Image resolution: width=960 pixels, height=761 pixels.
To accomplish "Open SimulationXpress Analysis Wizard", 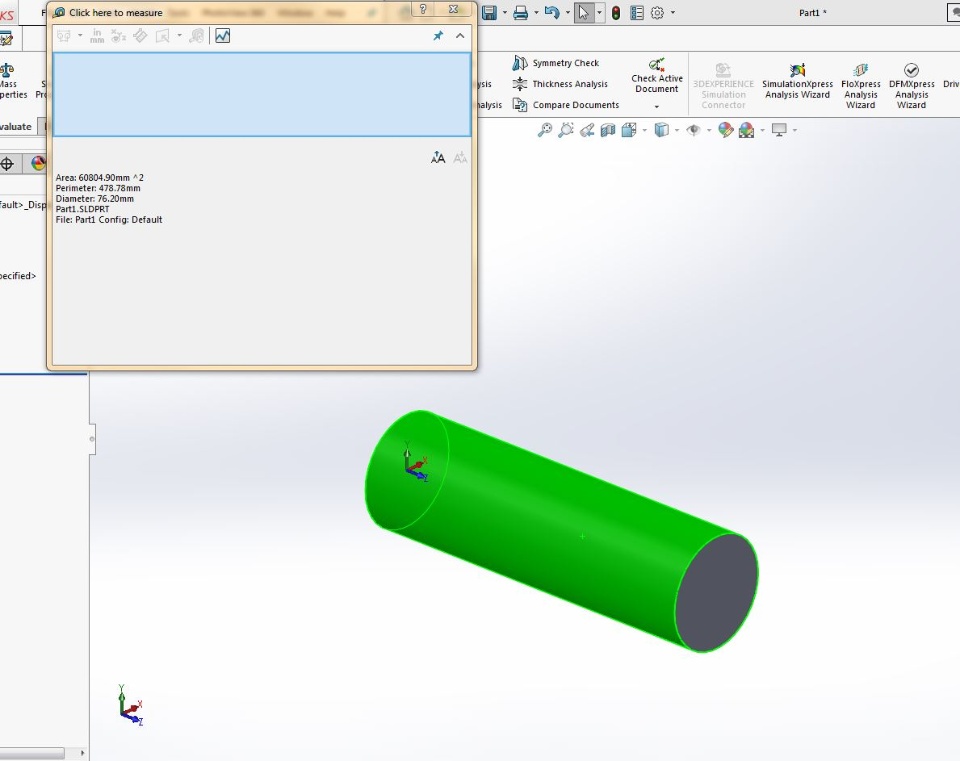I will (797, 81).
